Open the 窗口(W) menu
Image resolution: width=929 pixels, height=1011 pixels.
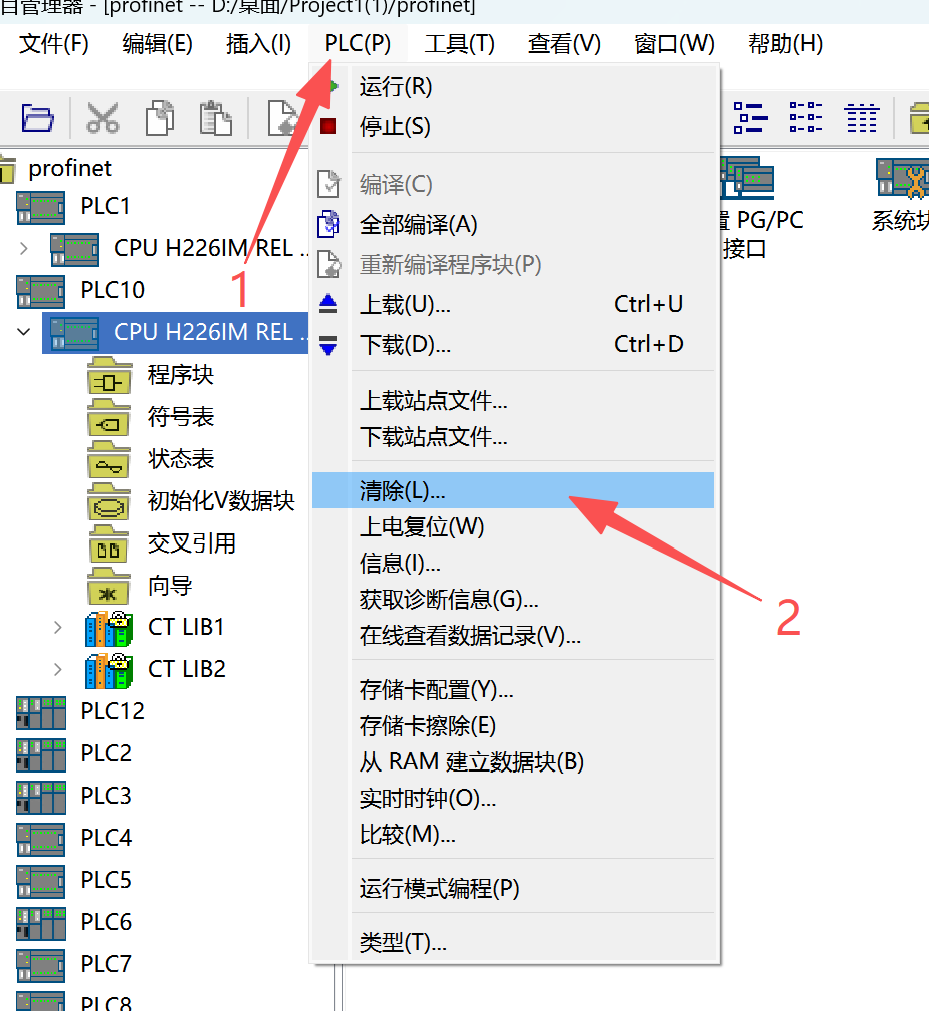point(674,44)
